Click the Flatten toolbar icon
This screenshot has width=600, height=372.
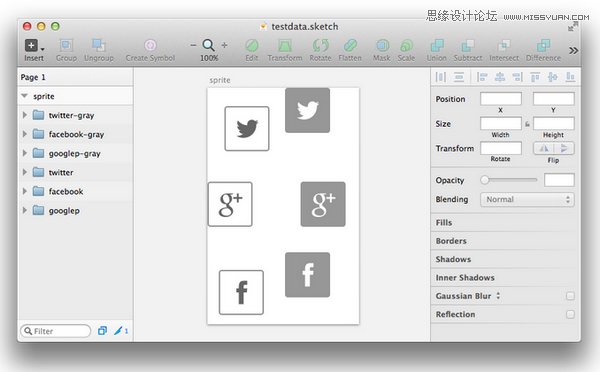(350, 46)
